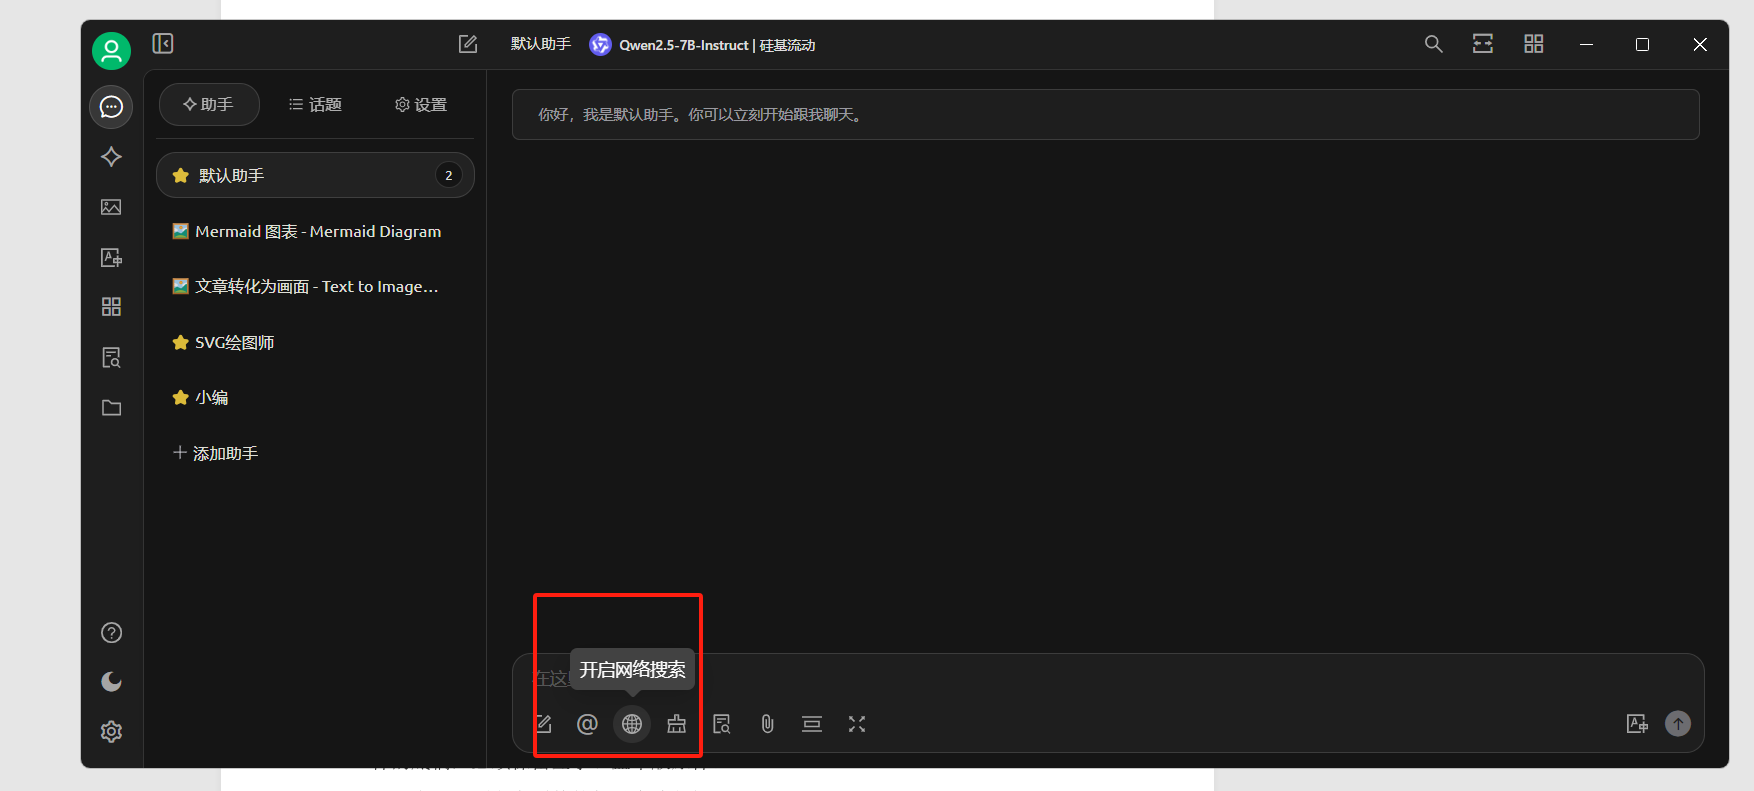This screenshot has width=1754, height=791.
Task: Attach a file with the paperclip icon
Action: click(767, 724)
